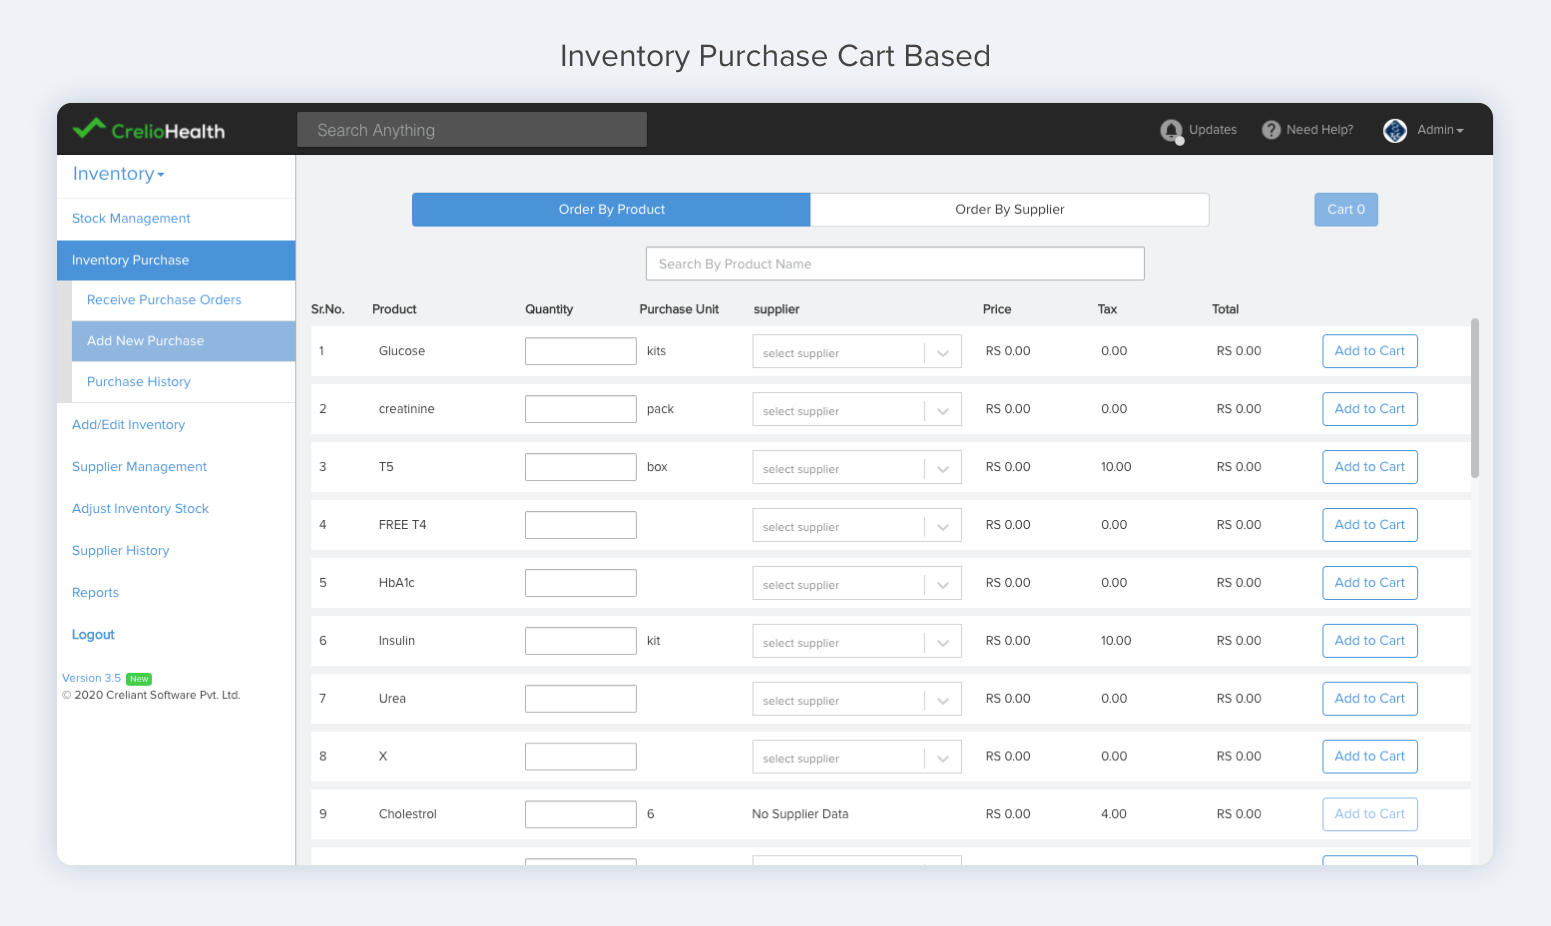Image resolution: width=1551 pixels, height=926 pixels.
Task: Open the supplier selector for Glucose
Action: (x=856, y=351)
